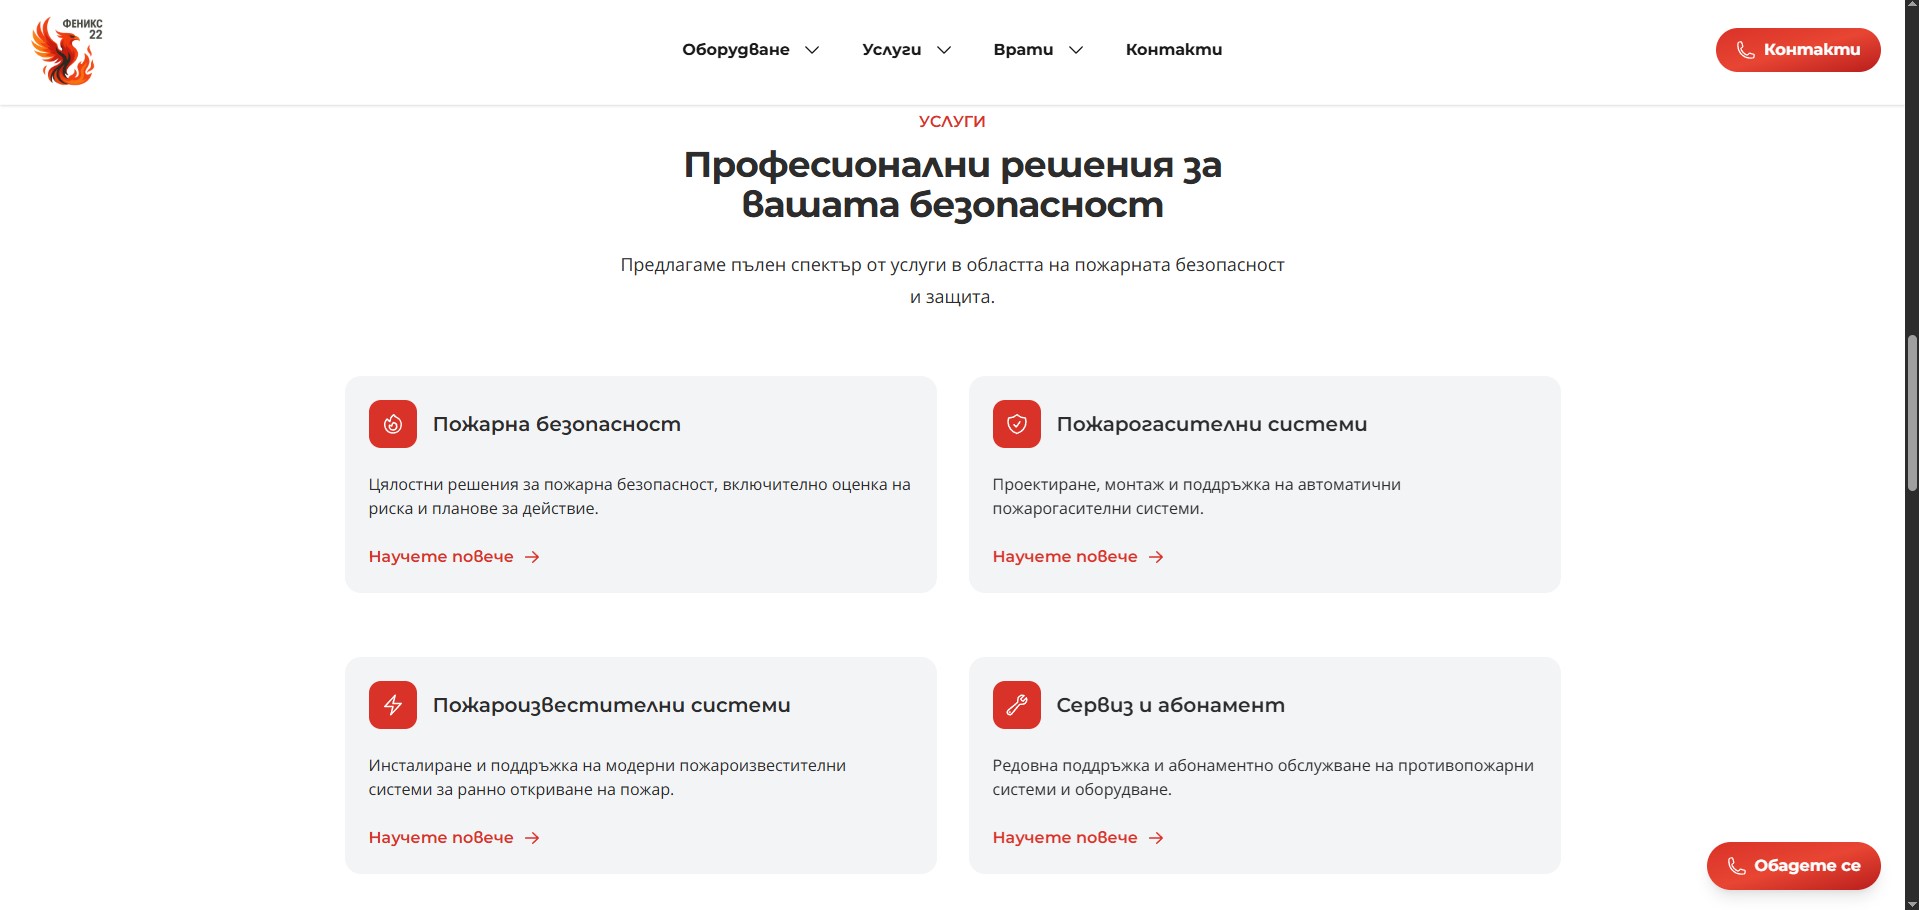The image size is (1919, 910).
Task: Open the Услуги section heading label
Action: coord(950,121)
